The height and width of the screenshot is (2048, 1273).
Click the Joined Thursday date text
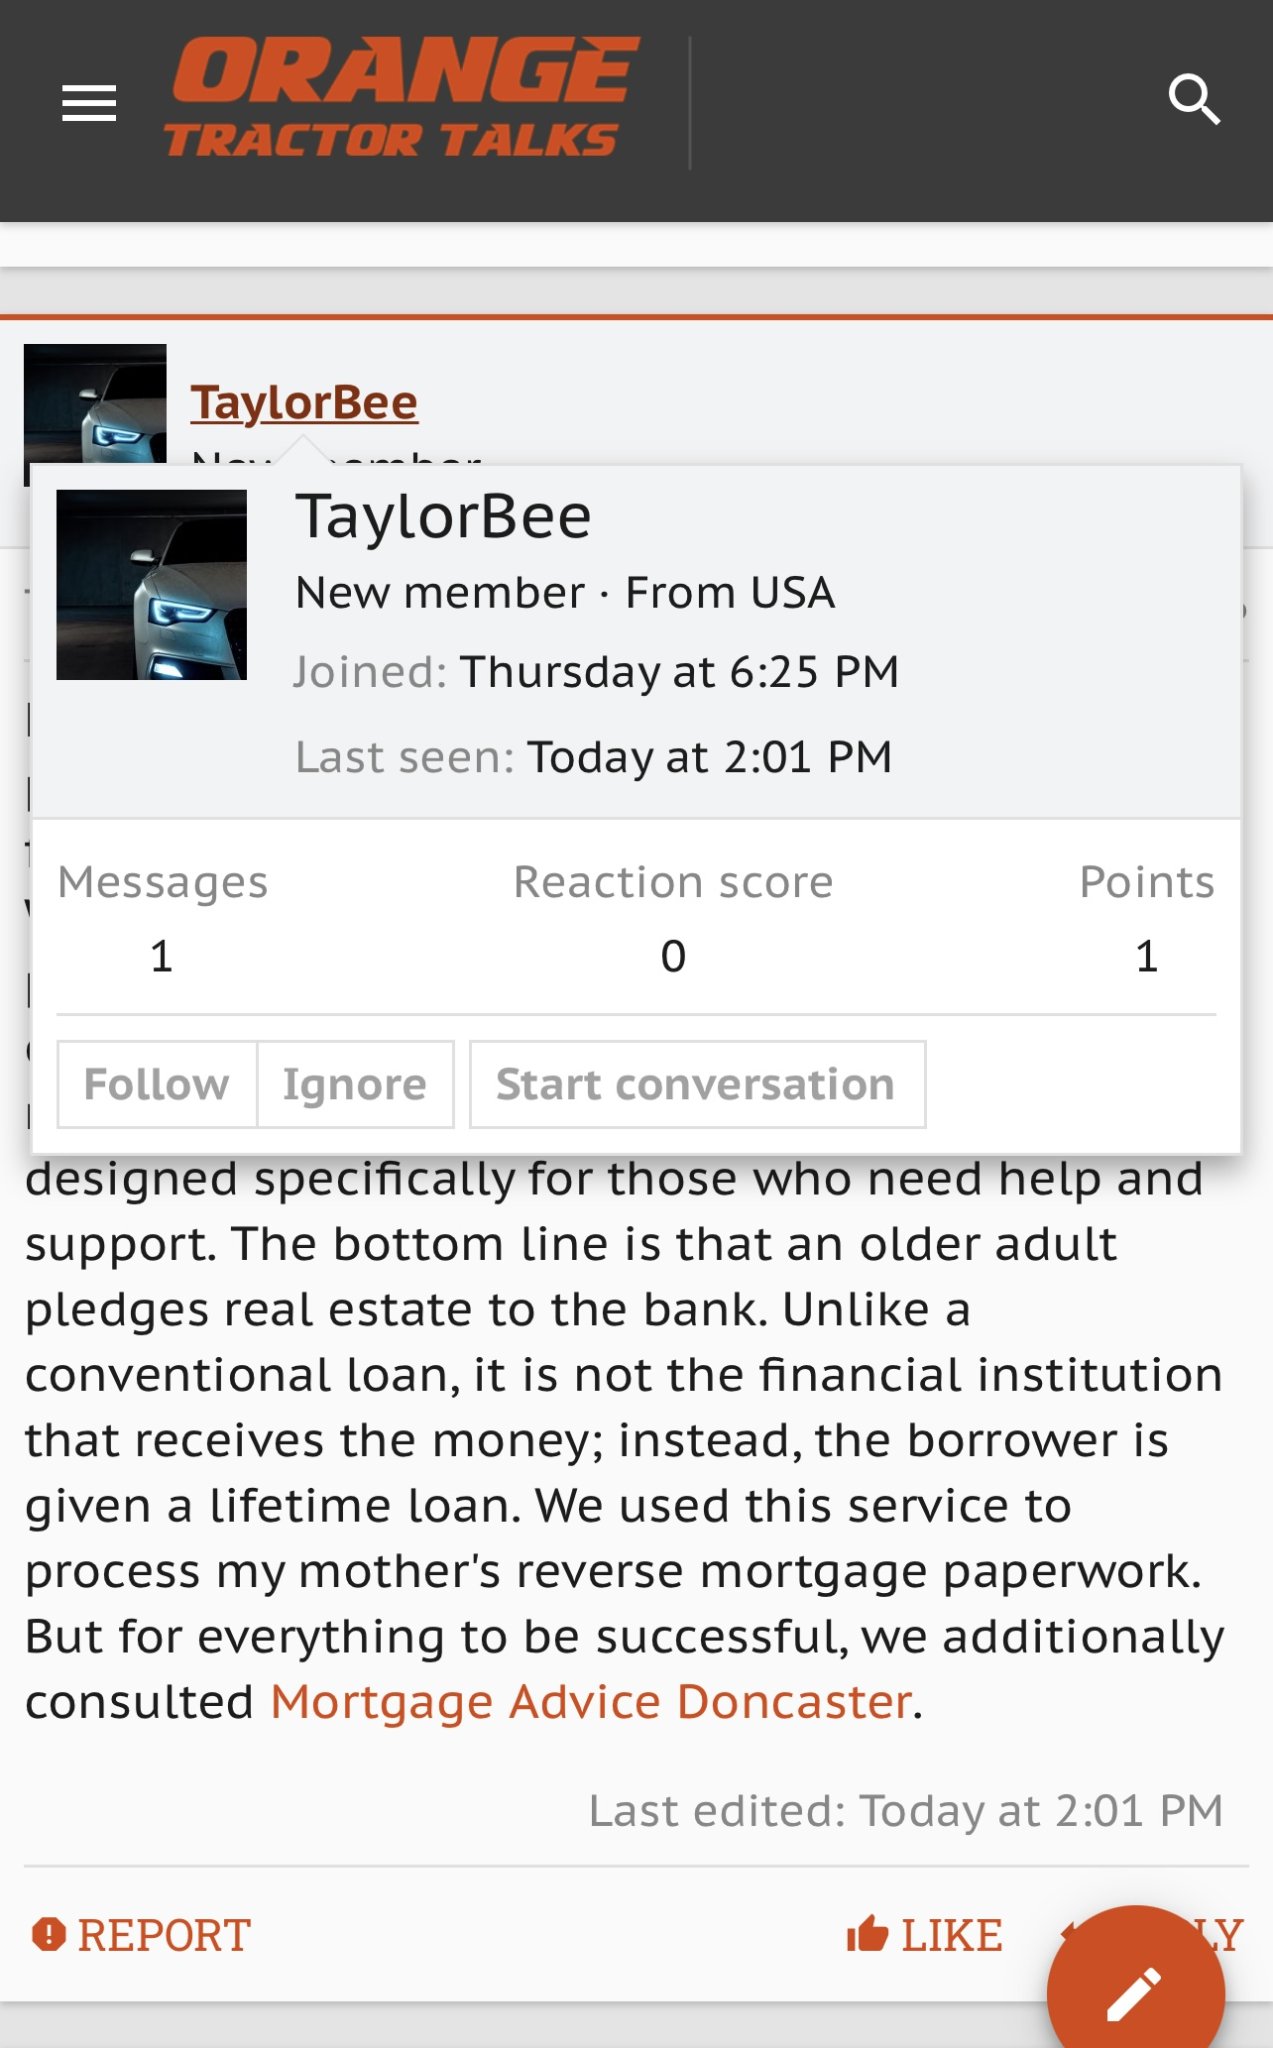coord(679,672)
